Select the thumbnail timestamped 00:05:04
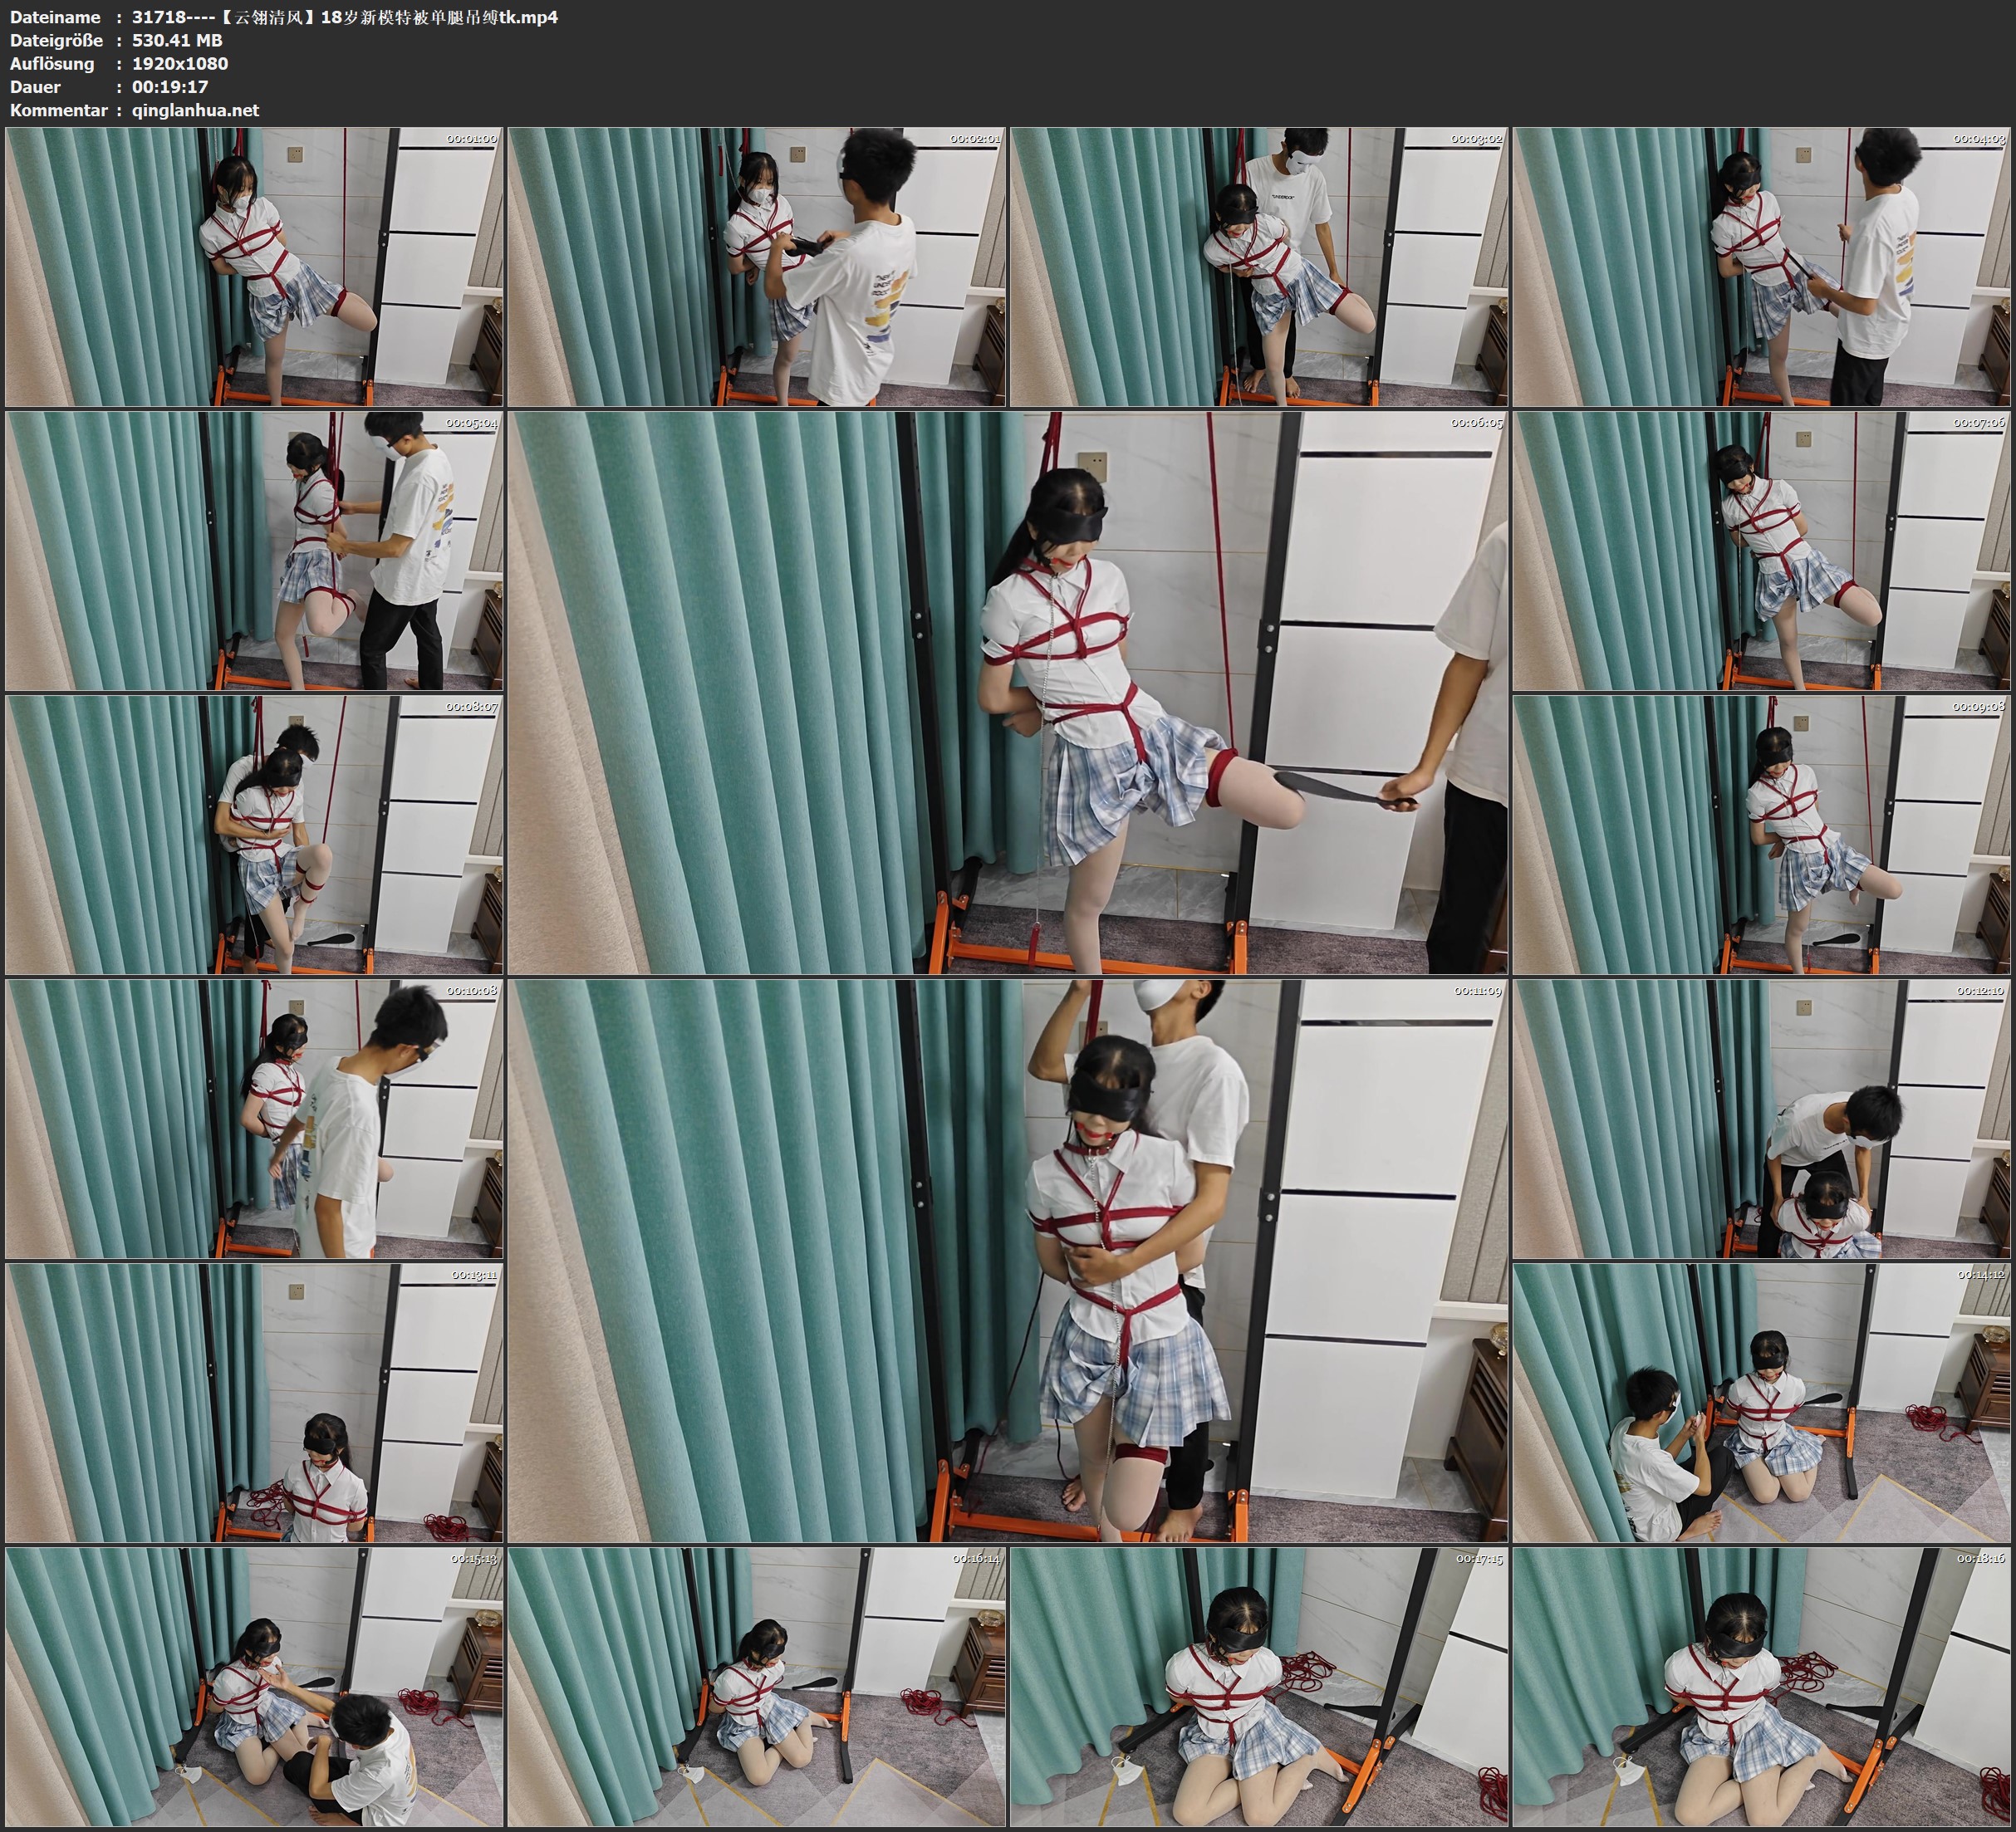Viewport: 2016px width, 1832px height. (254, 551)
